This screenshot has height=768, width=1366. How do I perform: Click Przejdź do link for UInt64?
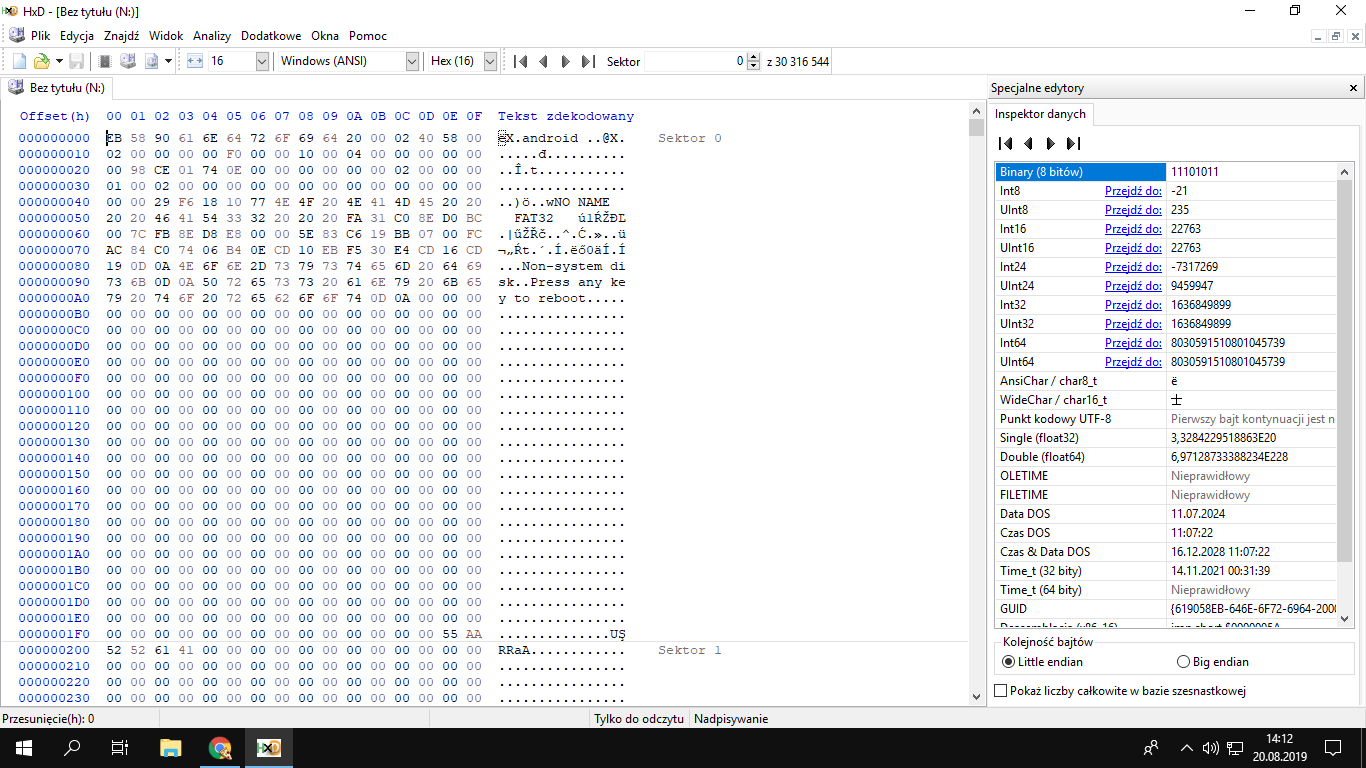[1133, 362]
